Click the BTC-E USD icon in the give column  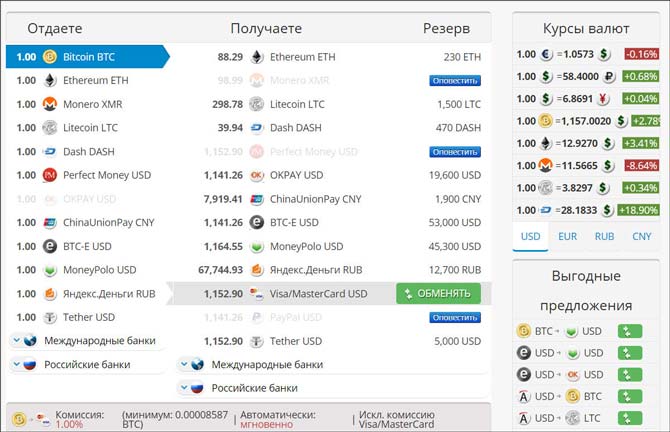(x=50, y=246)
